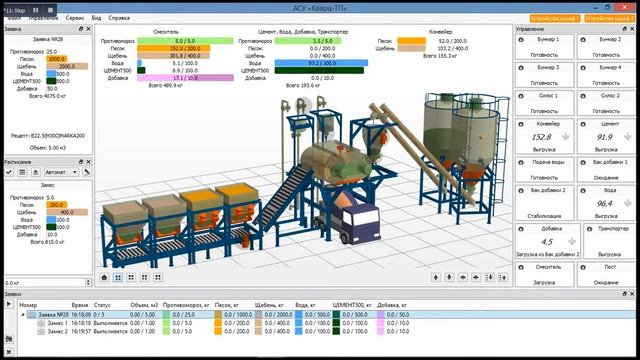The width and height of the screenshot is (640, 360).
Task: Move camera with the right arrow button
Action: tap(476, 278)
